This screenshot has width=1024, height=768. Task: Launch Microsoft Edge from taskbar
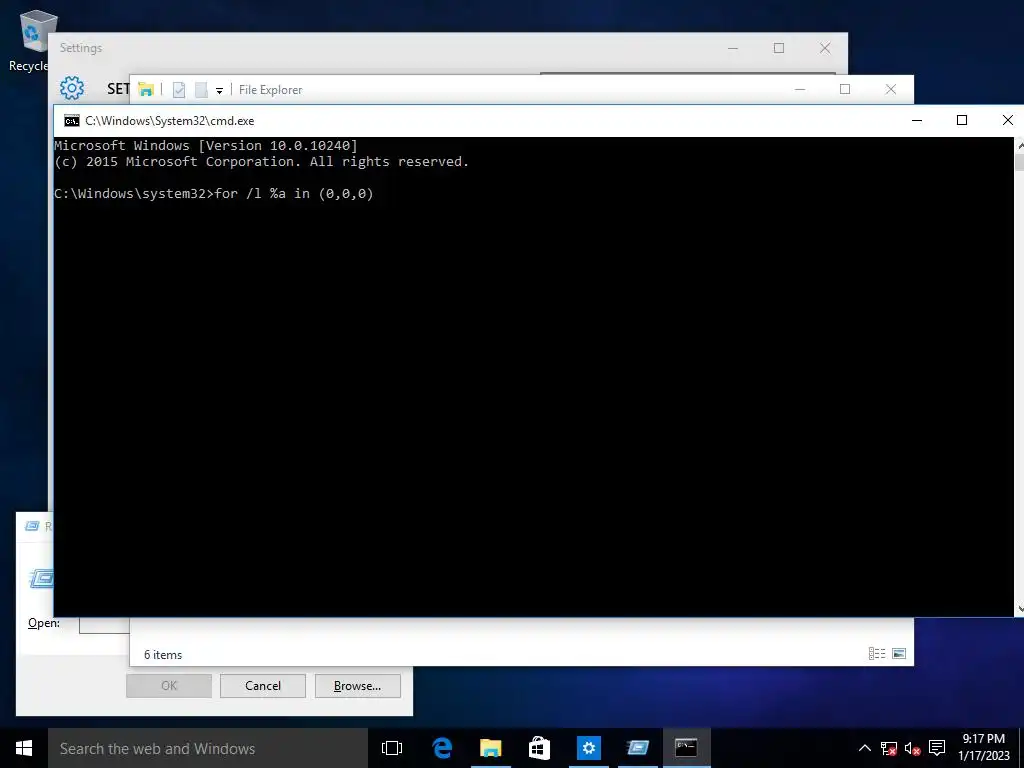tap(442, 748)
